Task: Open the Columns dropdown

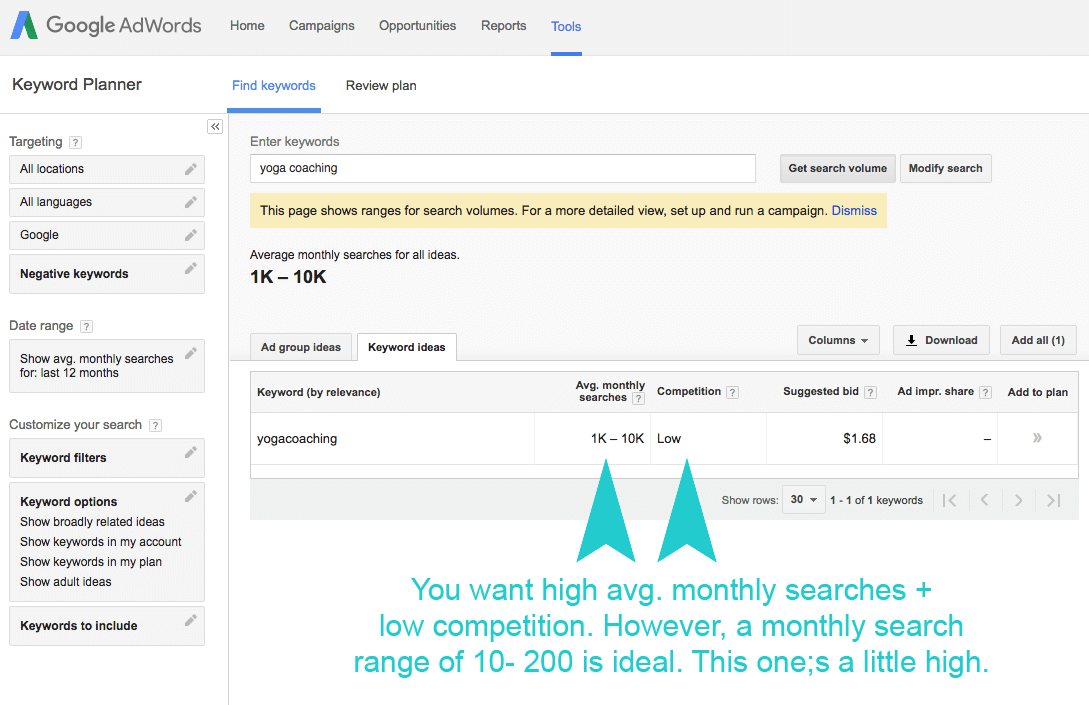Action: pyautogui.click(x=838, y=340)
